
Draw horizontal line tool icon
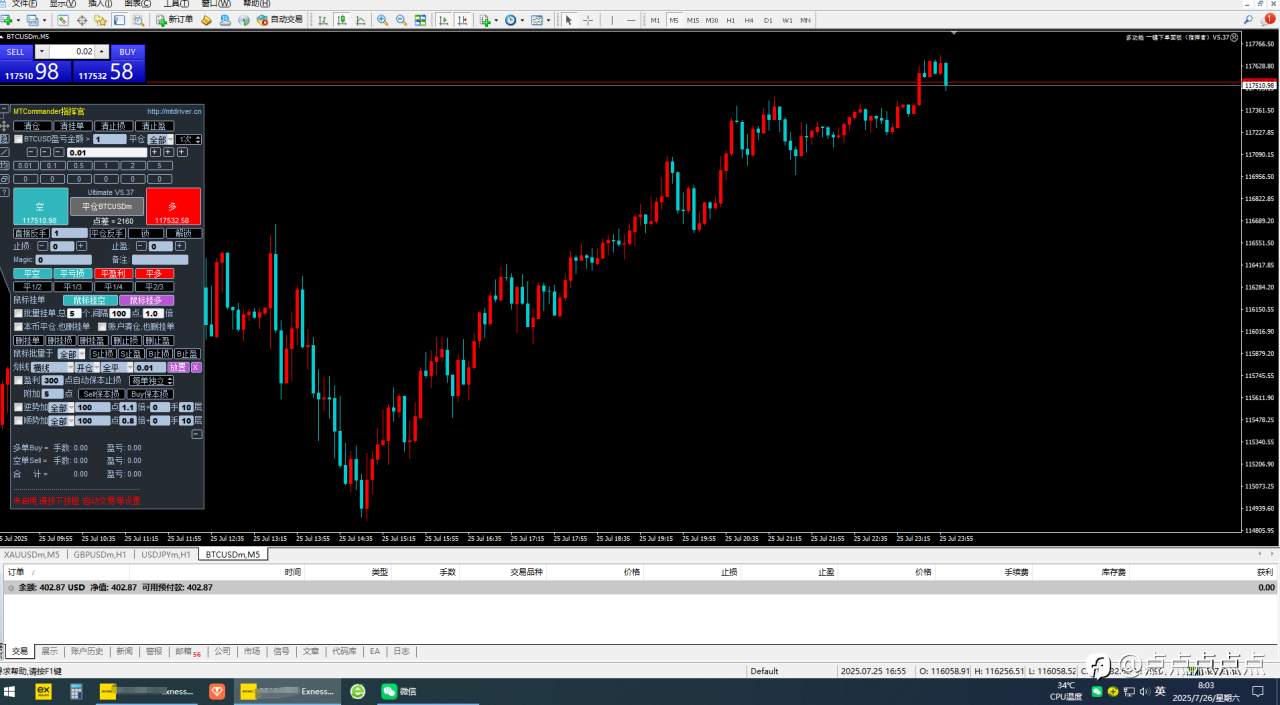click(x=632, y=20)
